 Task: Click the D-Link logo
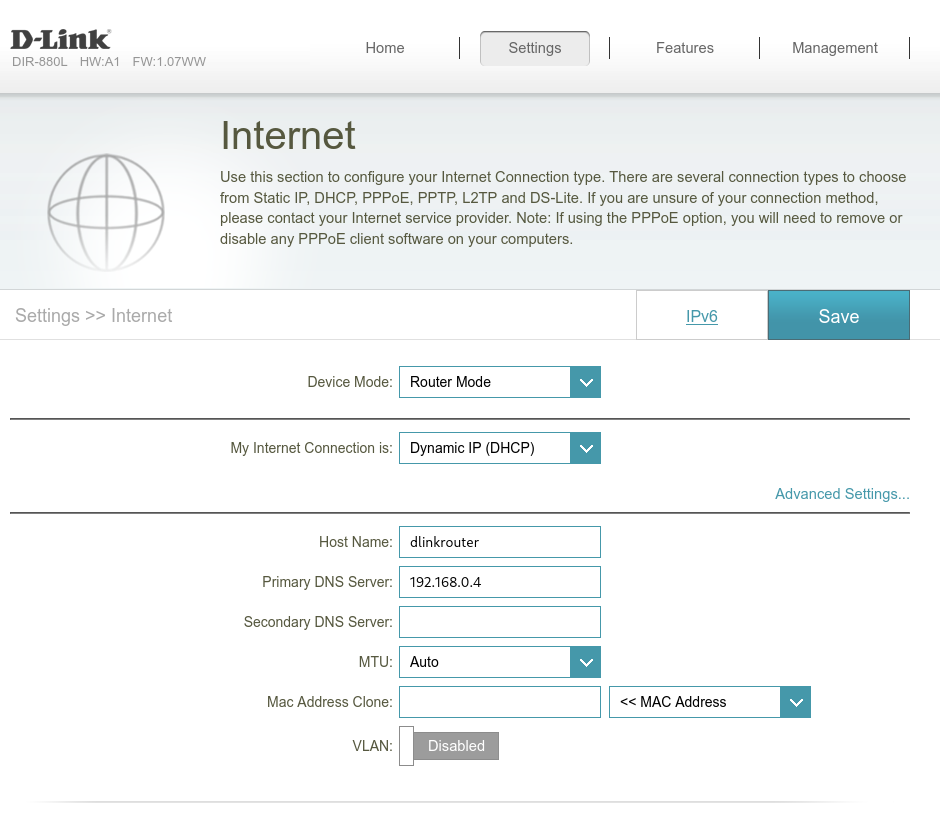point(60,37)
